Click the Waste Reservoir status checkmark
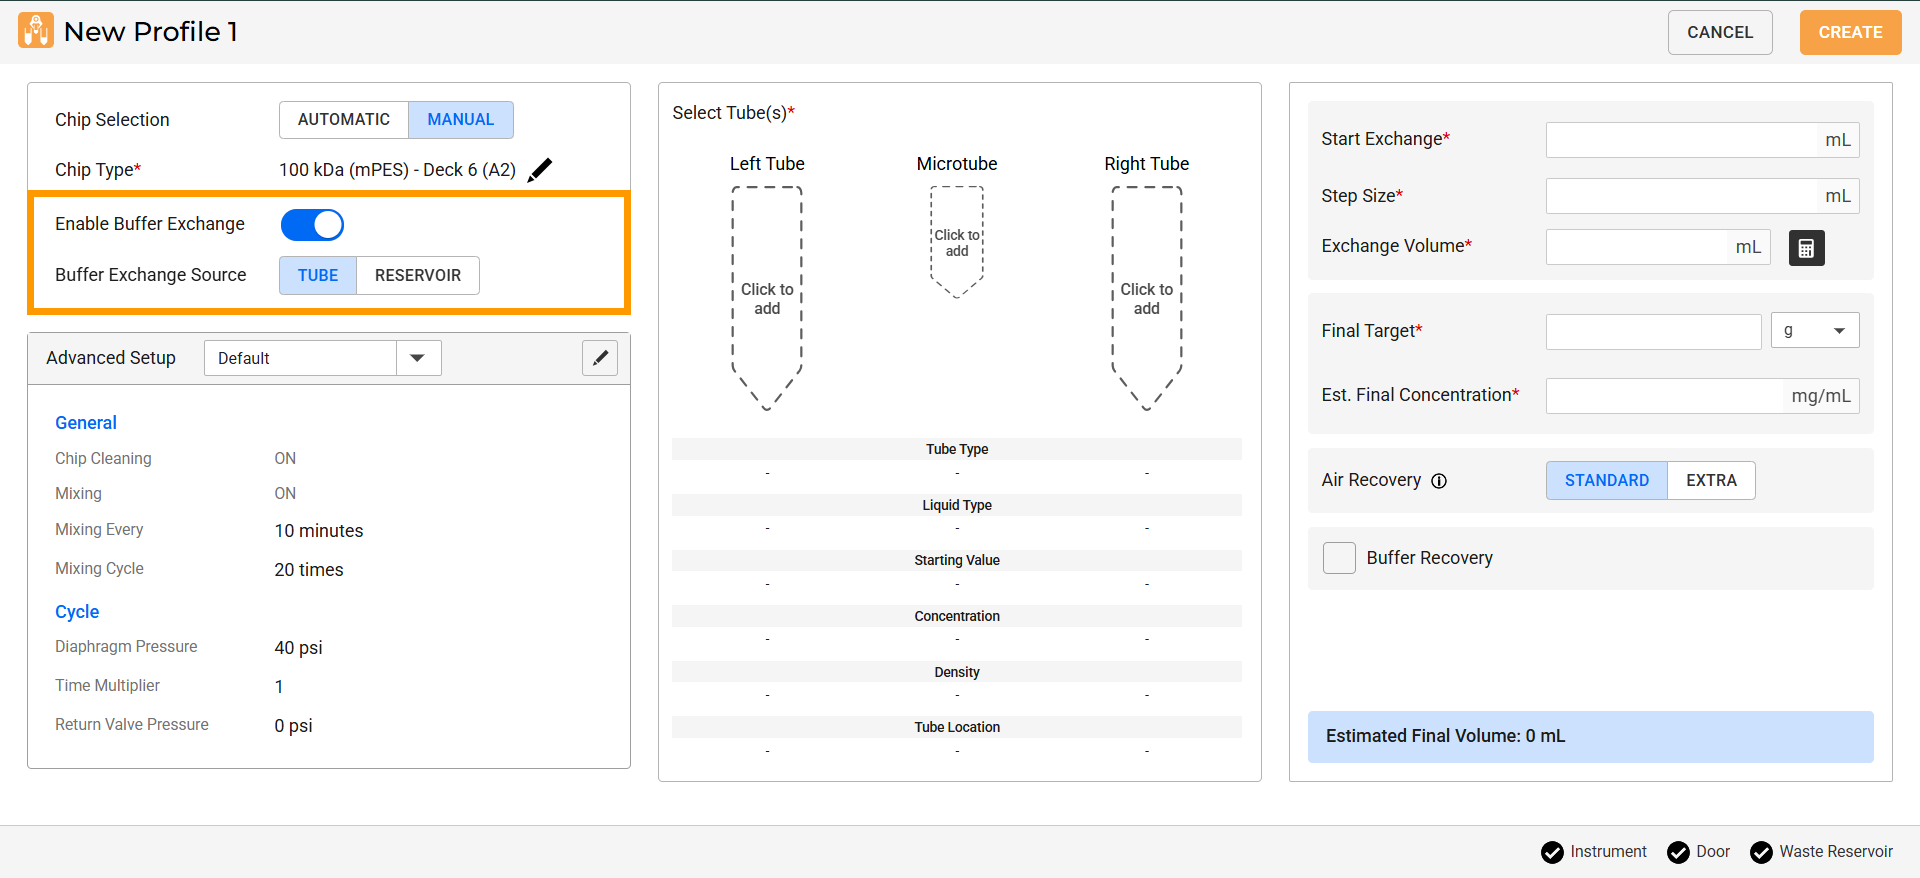This screenshot has width=1920, height=878. 1761,852
